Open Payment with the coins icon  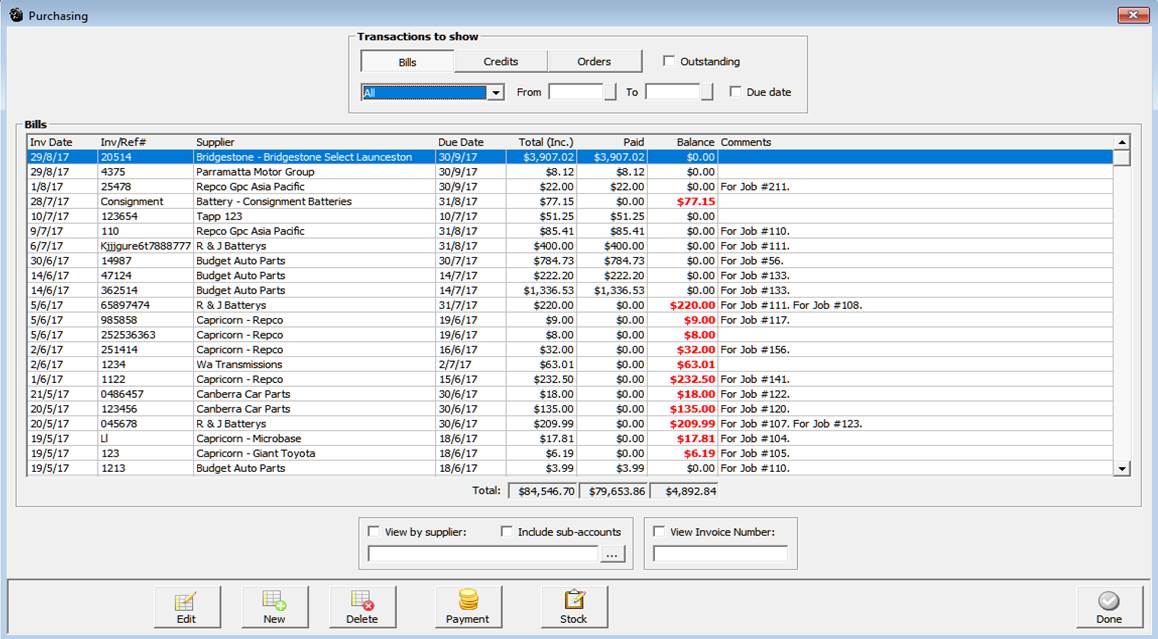pos(467,607)
